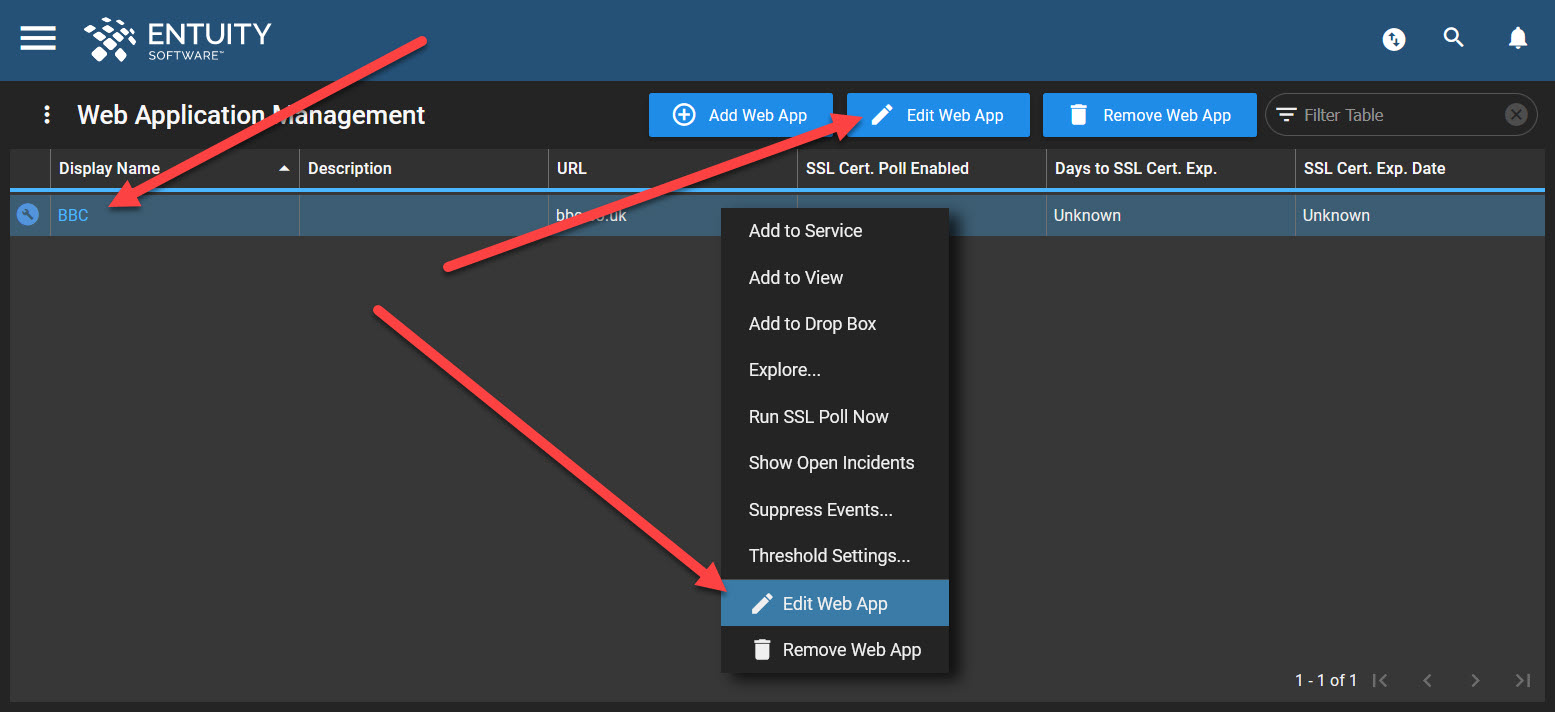Open the notifications bell
Image resolution: width=1555 pixels, height=712 pixels.
pyautogui.click(x=1517, y=38)
